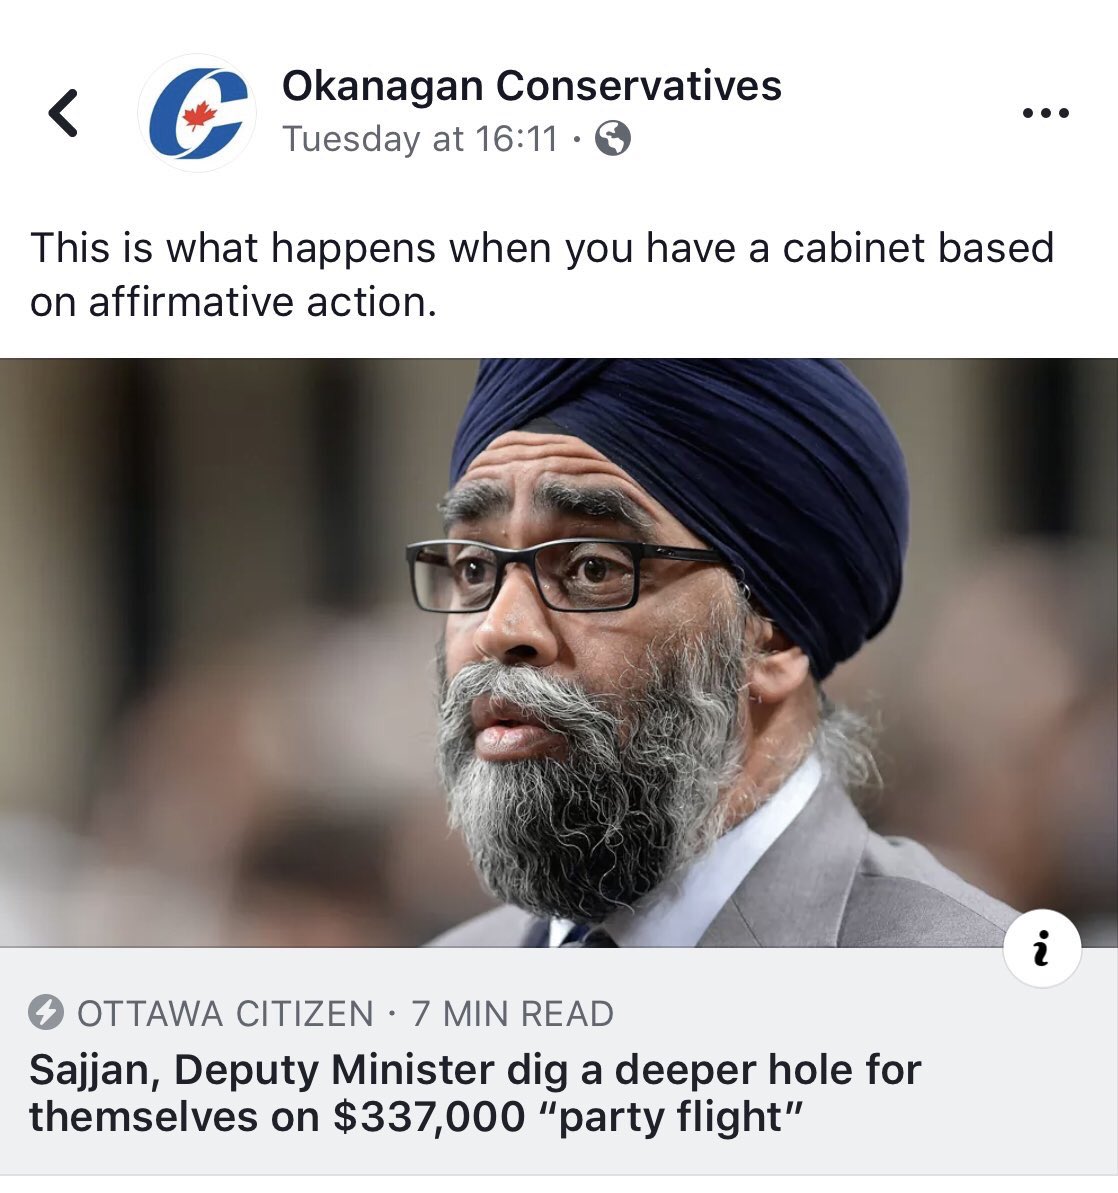Image resolution: width=1118 pixels, height=1193 pixels.
Task: Tap the grey beard in the article photo
Action: [x=594, y=799]
